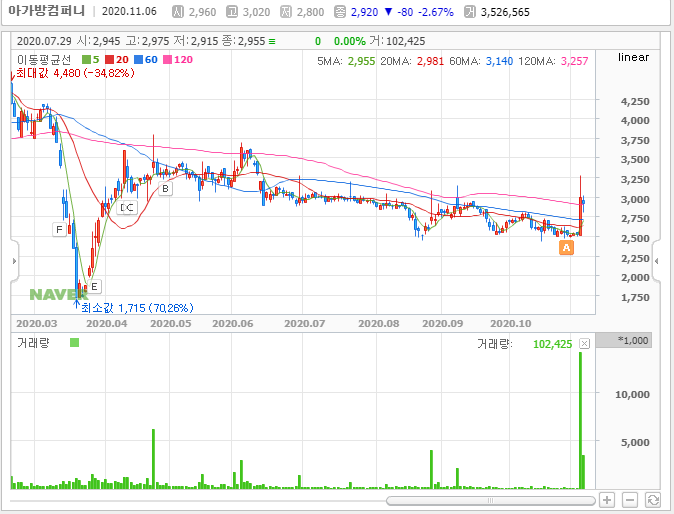Click the pink 120-day moving average swatch

coord(168,60)
